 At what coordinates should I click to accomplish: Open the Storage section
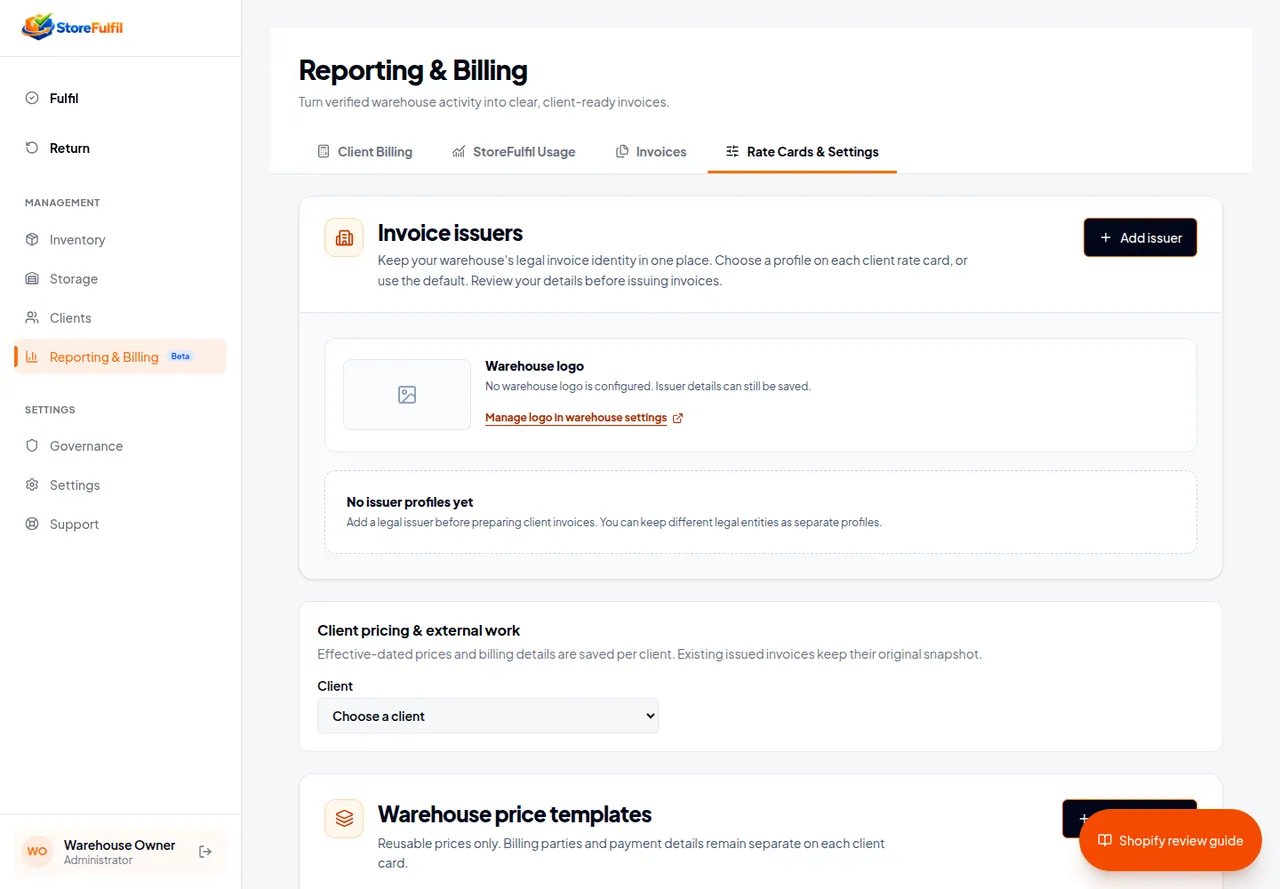[120, 279]
